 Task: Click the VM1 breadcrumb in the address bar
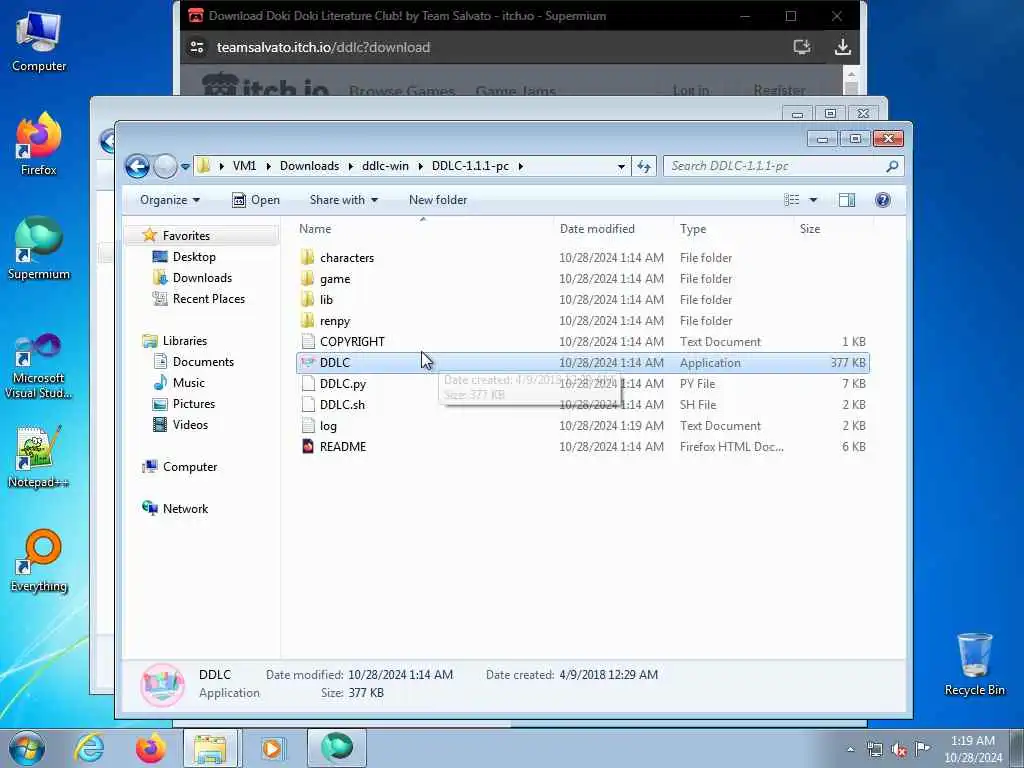244,166
